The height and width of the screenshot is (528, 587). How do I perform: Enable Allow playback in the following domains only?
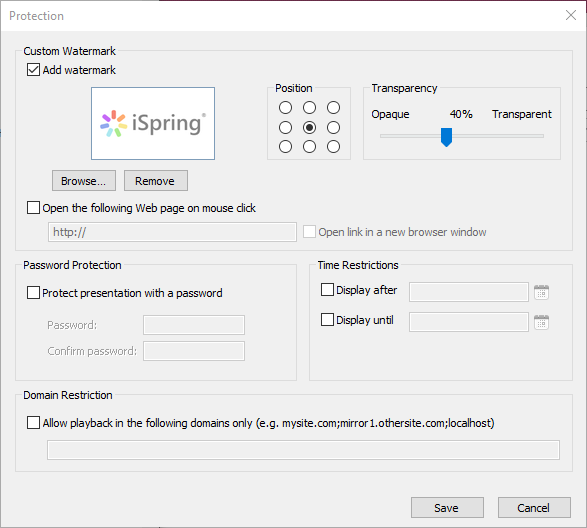click(x=33, y=422)
